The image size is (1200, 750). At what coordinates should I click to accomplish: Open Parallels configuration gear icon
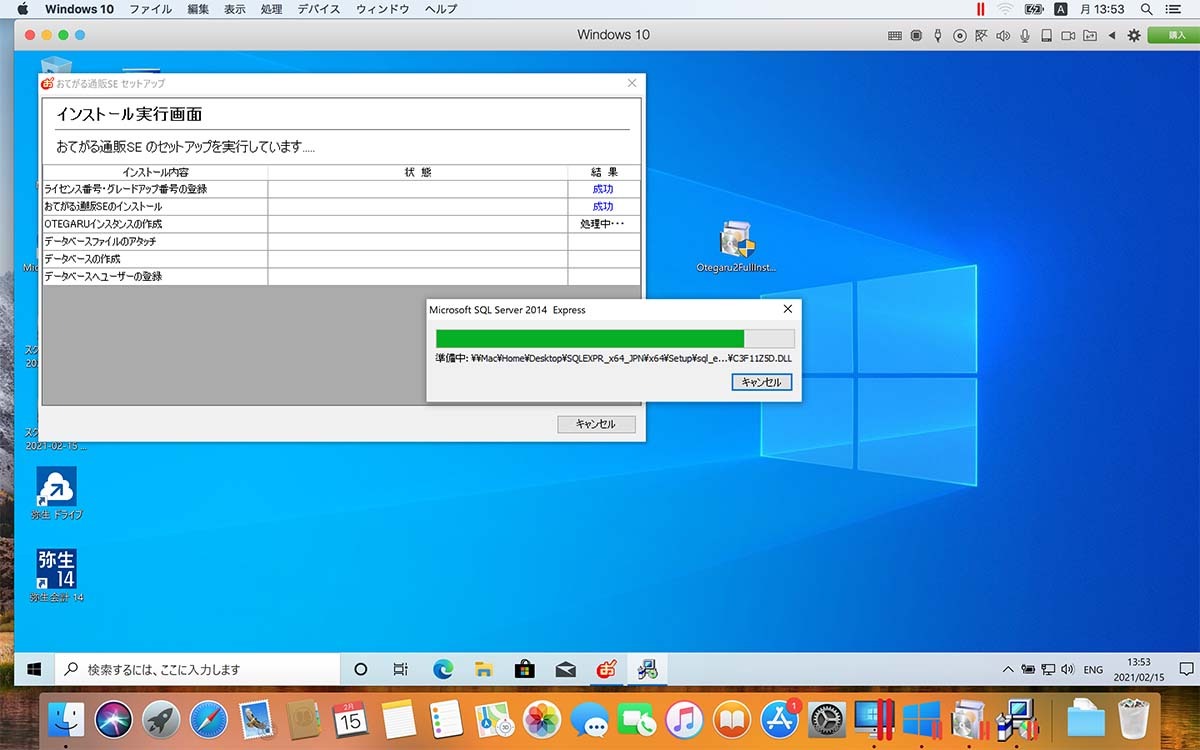1134,35
